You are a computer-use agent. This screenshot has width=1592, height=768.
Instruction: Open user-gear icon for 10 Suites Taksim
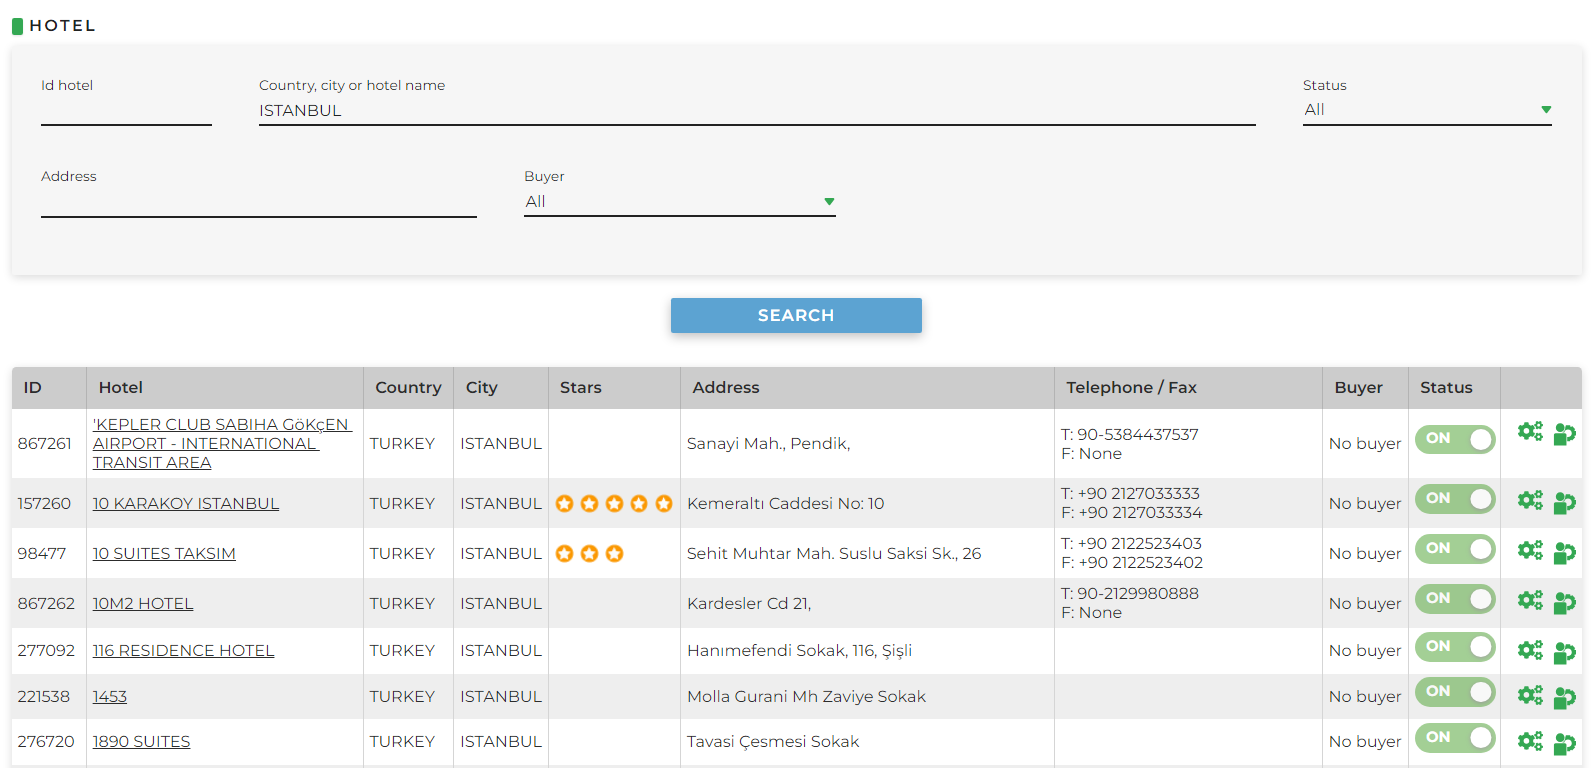[1565, 553]
